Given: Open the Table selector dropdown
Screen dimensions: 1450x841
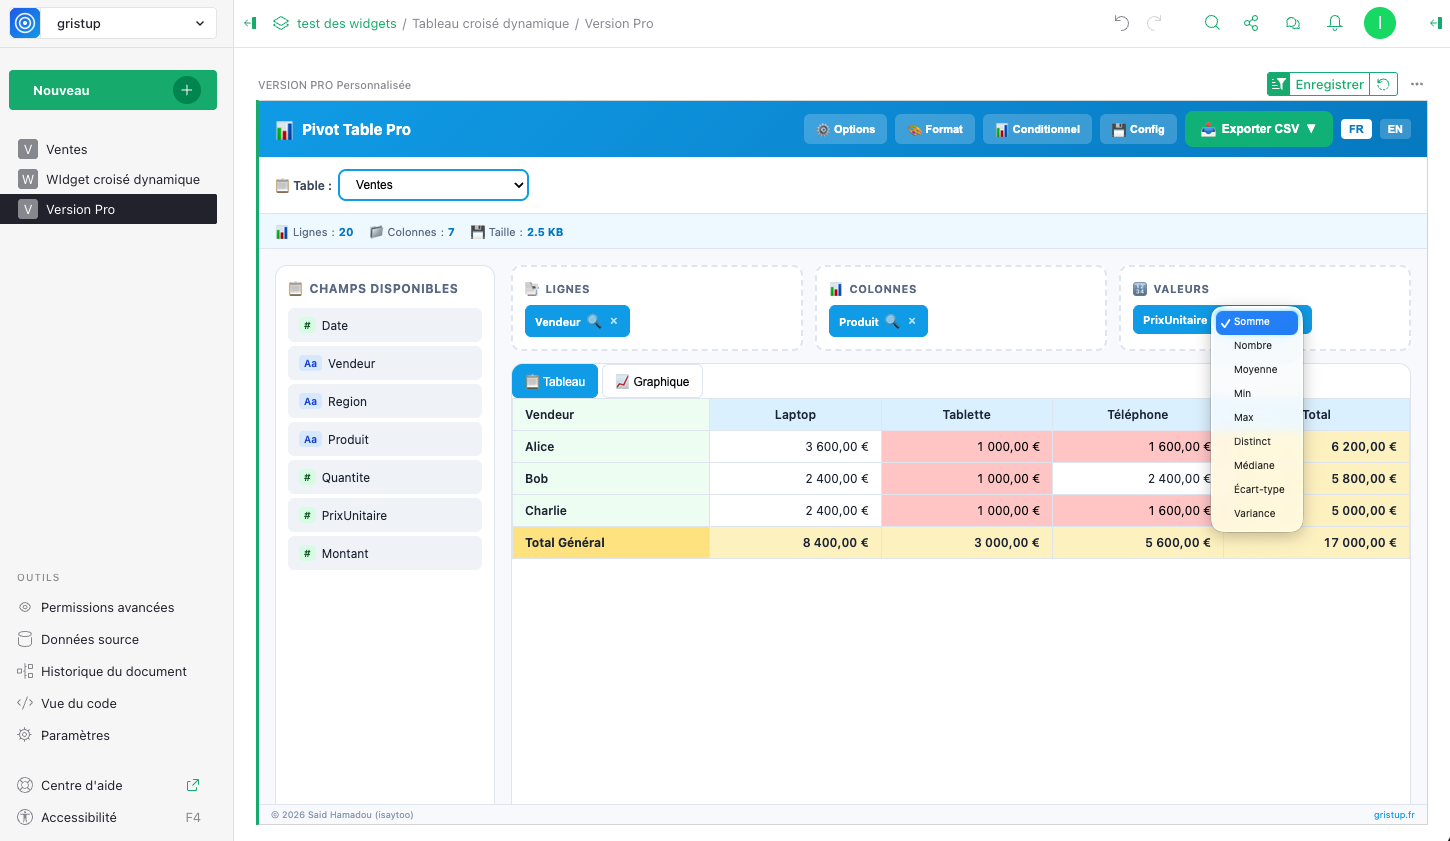Looking at the screenshot, I should [433, 185].
